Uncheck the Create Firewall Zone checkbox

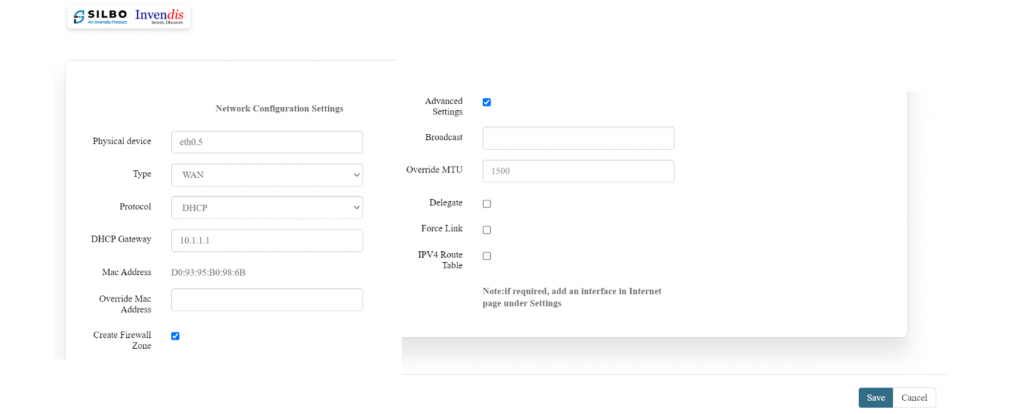[175, 336]
